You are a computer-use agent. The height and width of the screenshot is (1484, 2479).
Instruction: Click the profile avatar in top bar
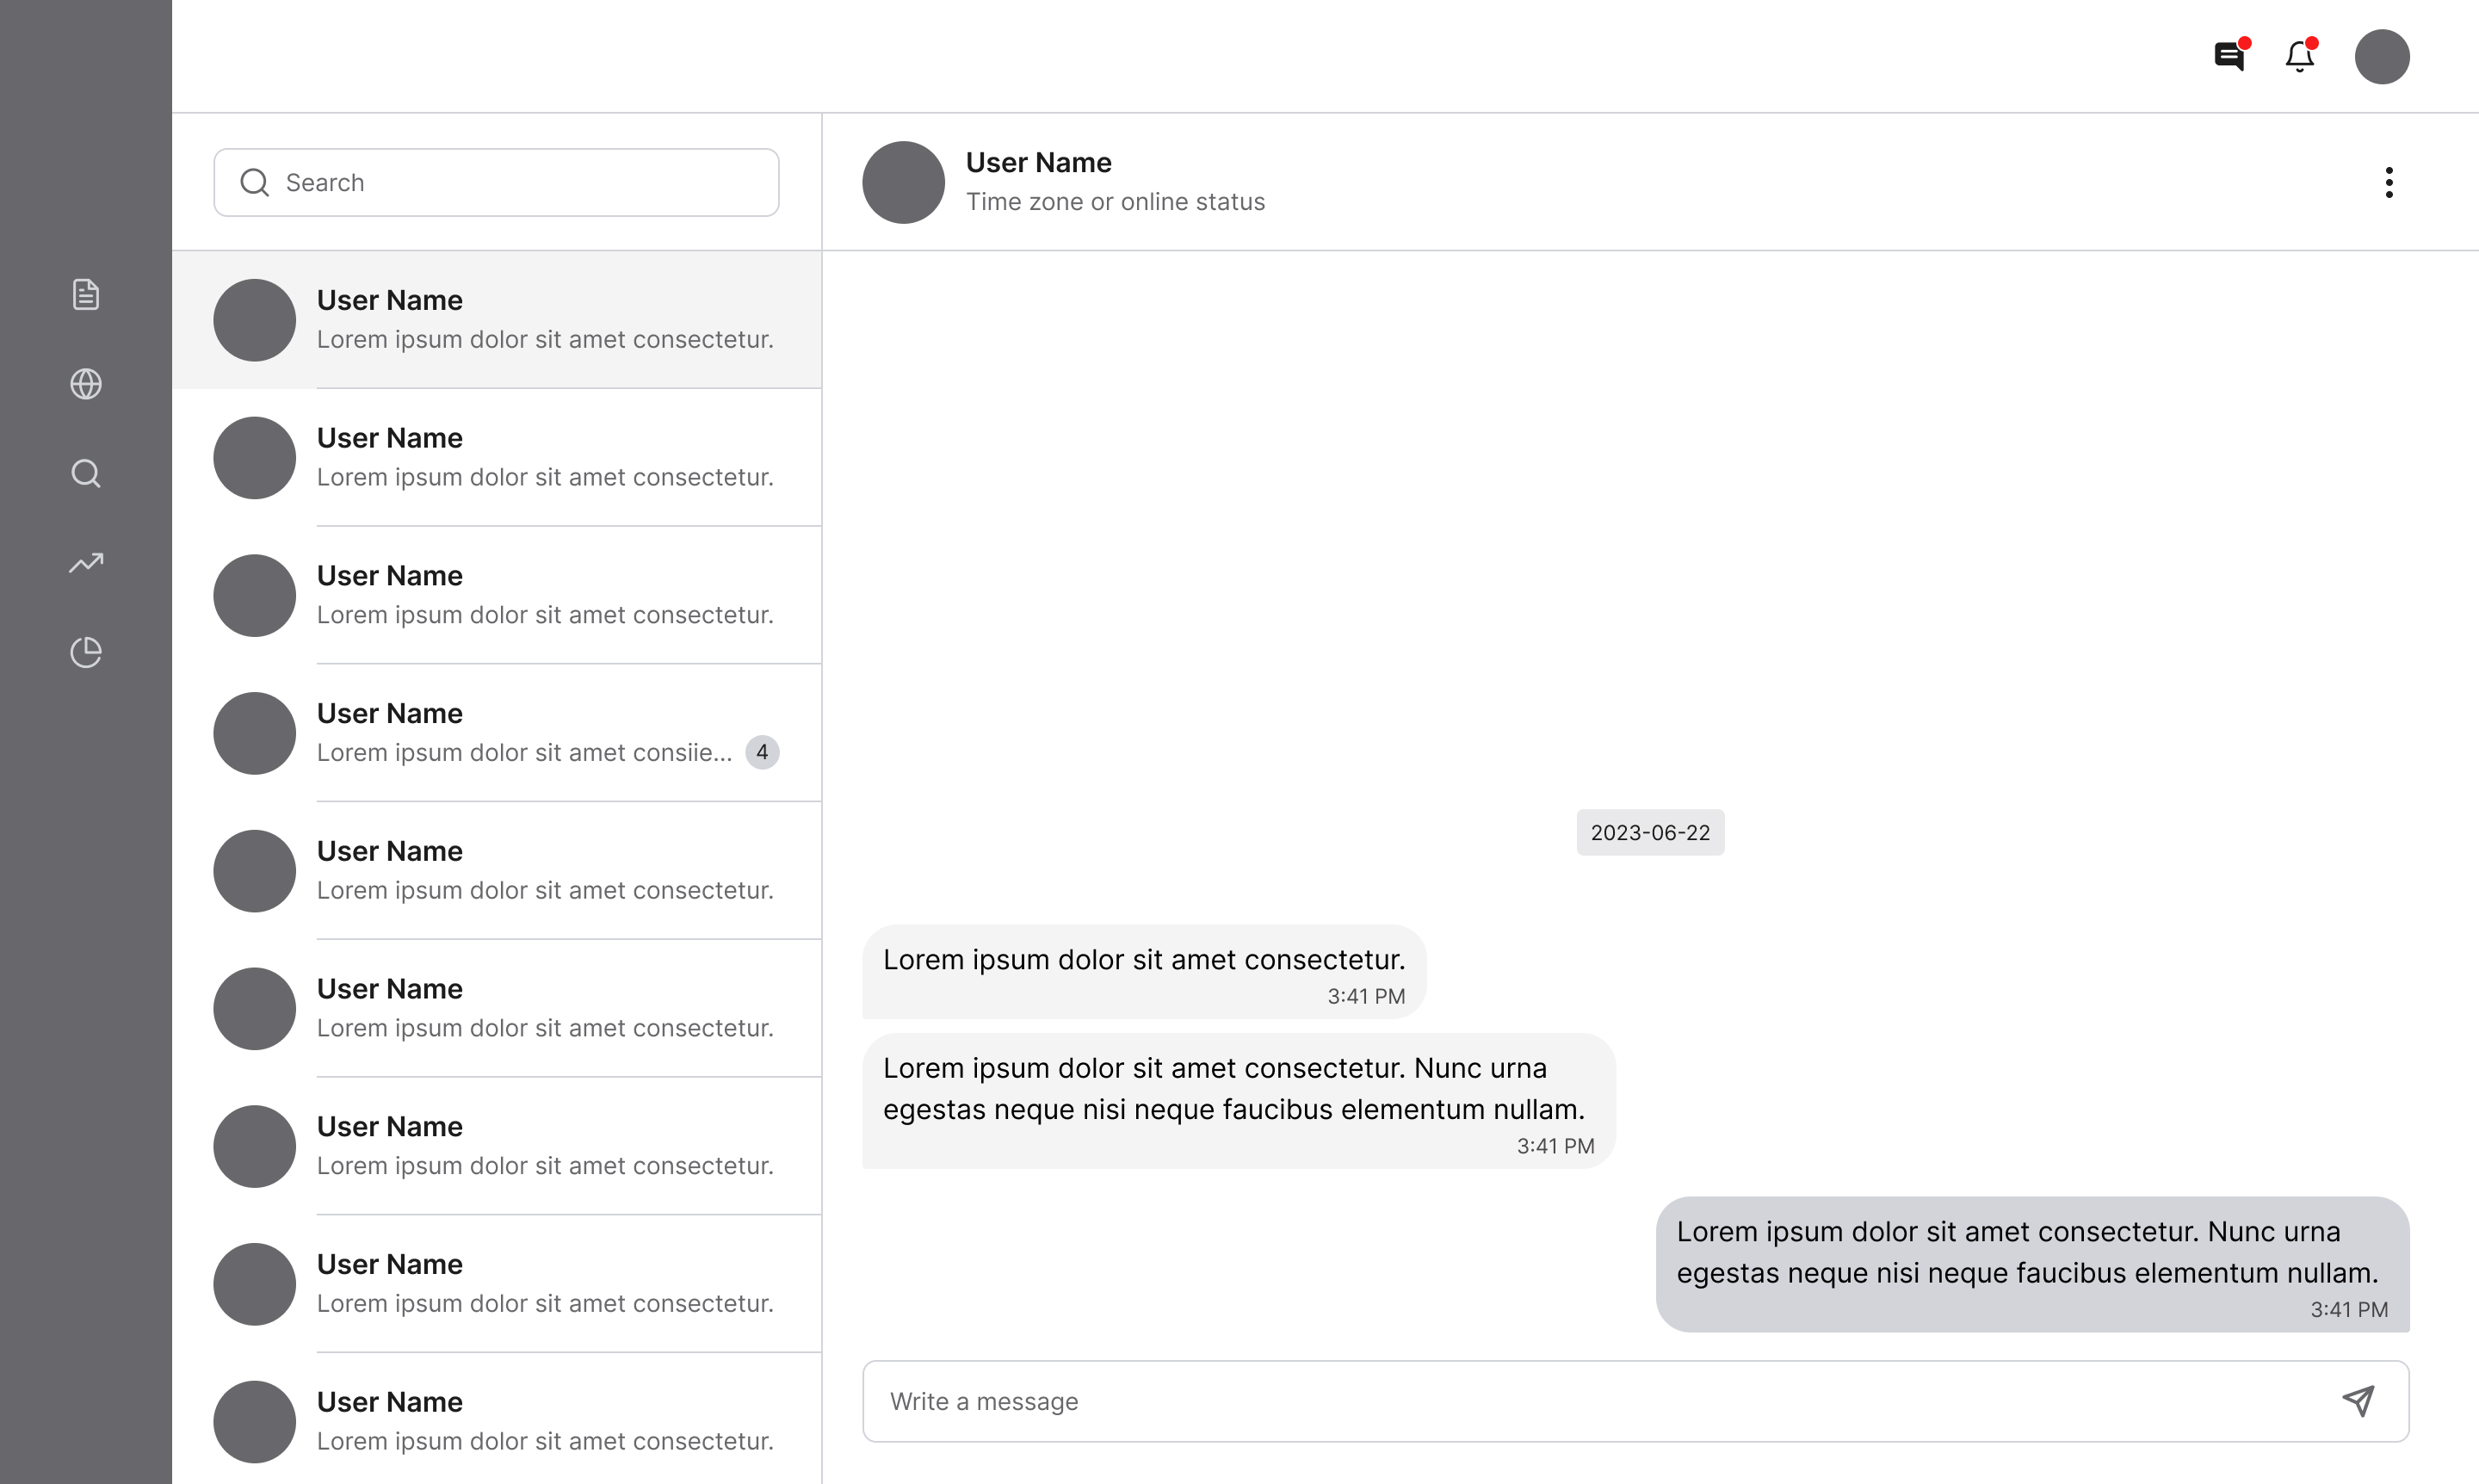tap(2382, 56)
